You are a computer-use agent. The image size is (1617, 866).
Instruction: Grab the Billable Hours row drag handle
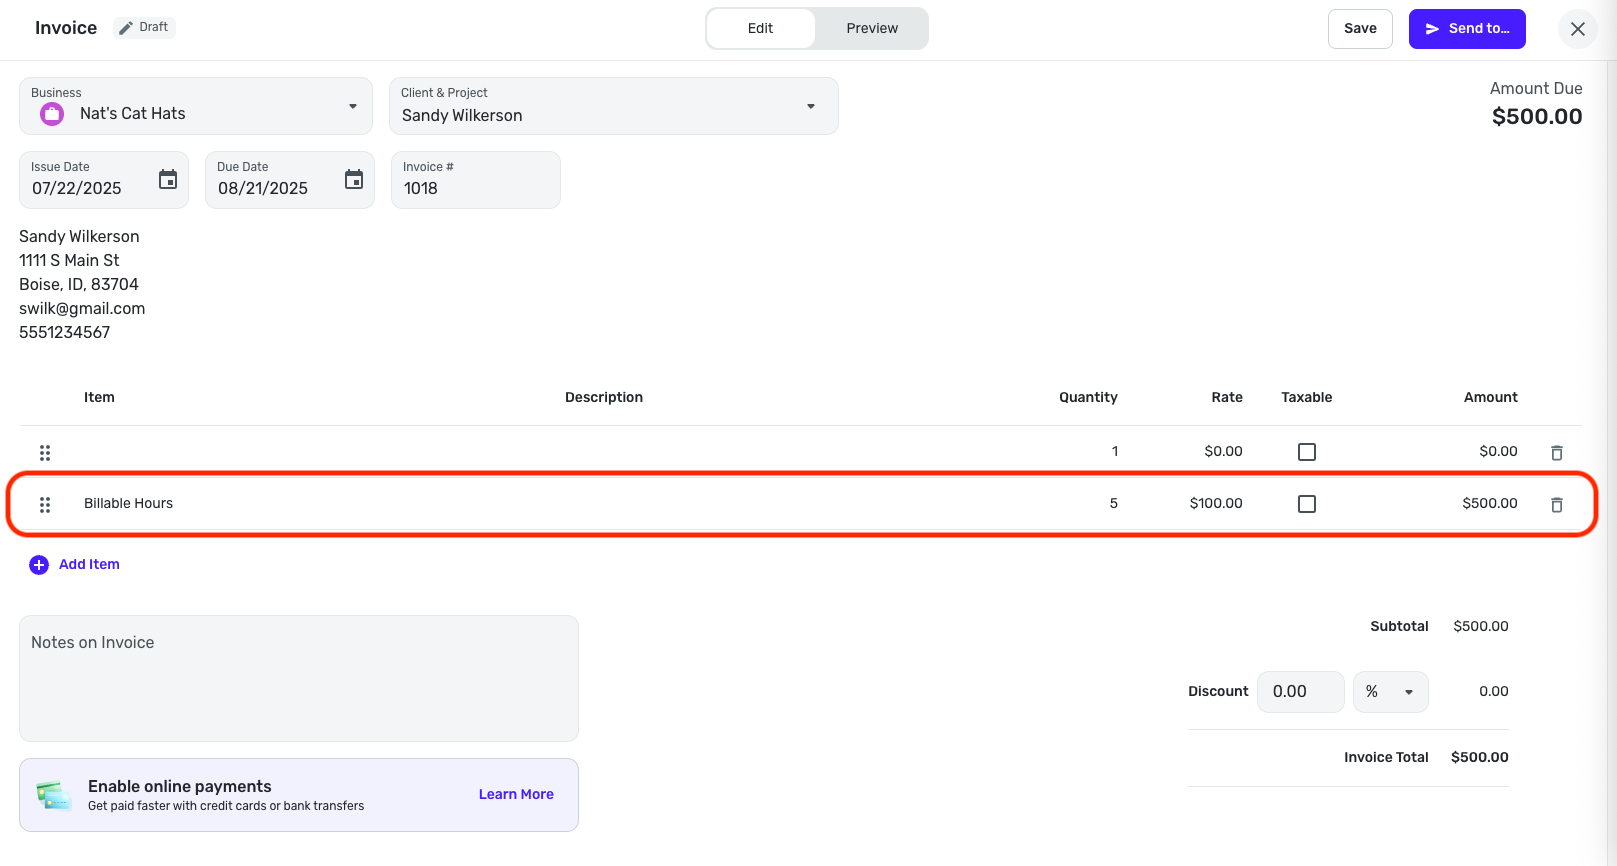click(x=45, y=505)
